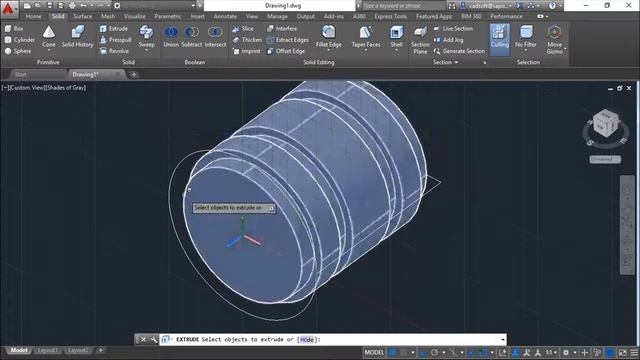
Task: Select the Imprint tool
Action: (x=247, y=51)
